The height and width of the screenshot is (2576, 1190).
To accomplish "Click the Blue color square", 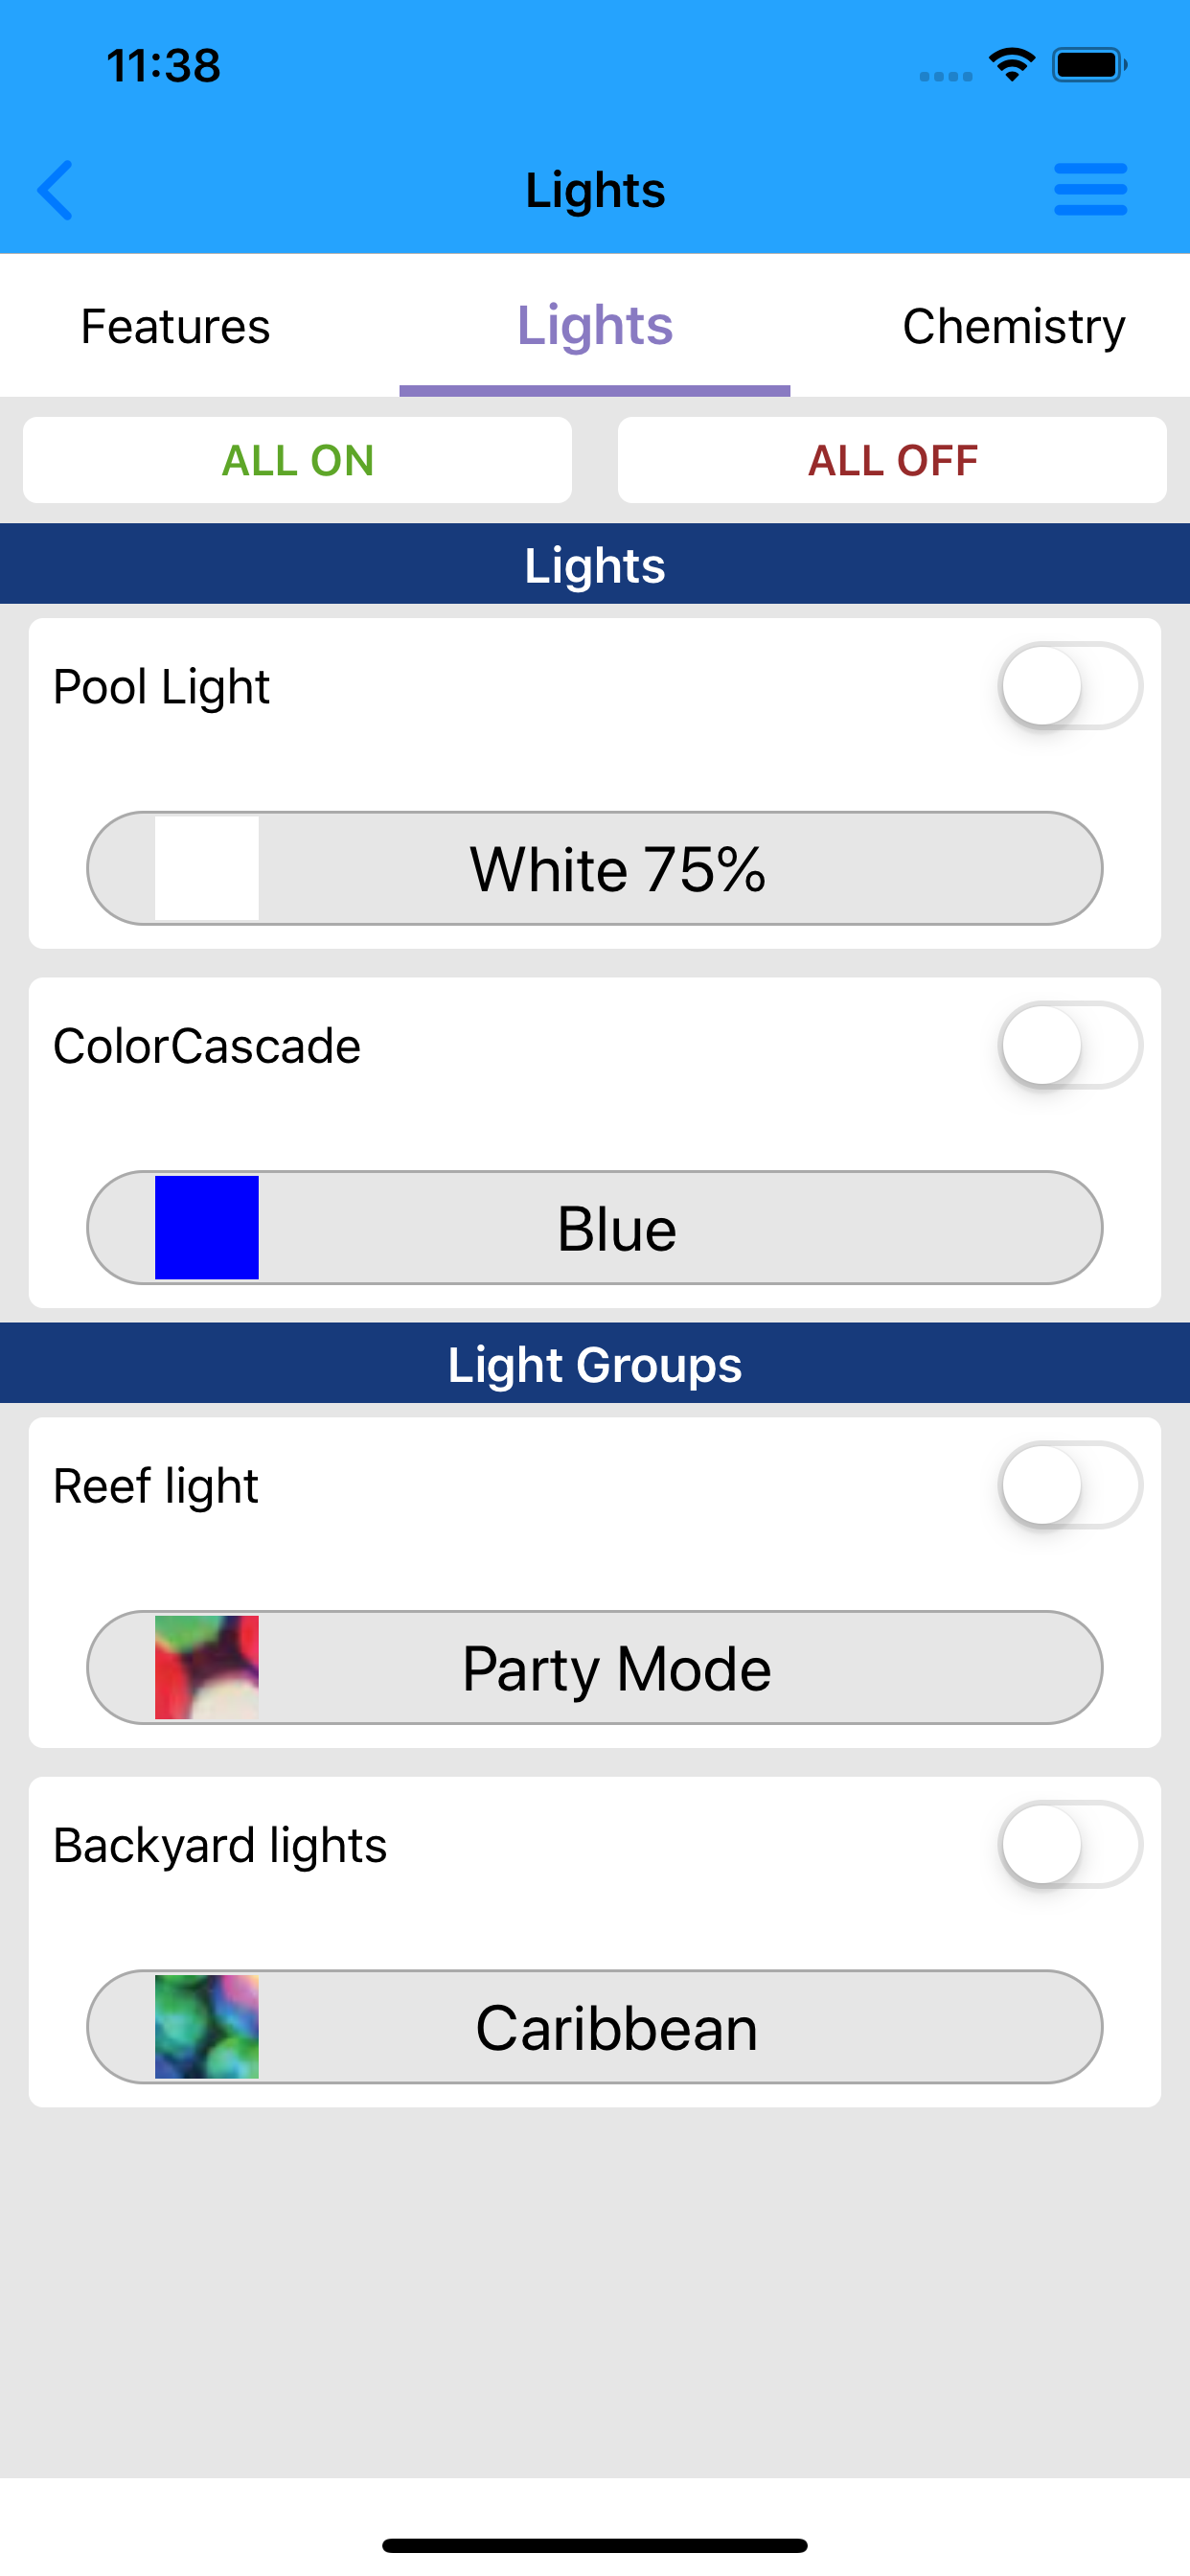I will pyautogui.click(x=205, y=1227).
